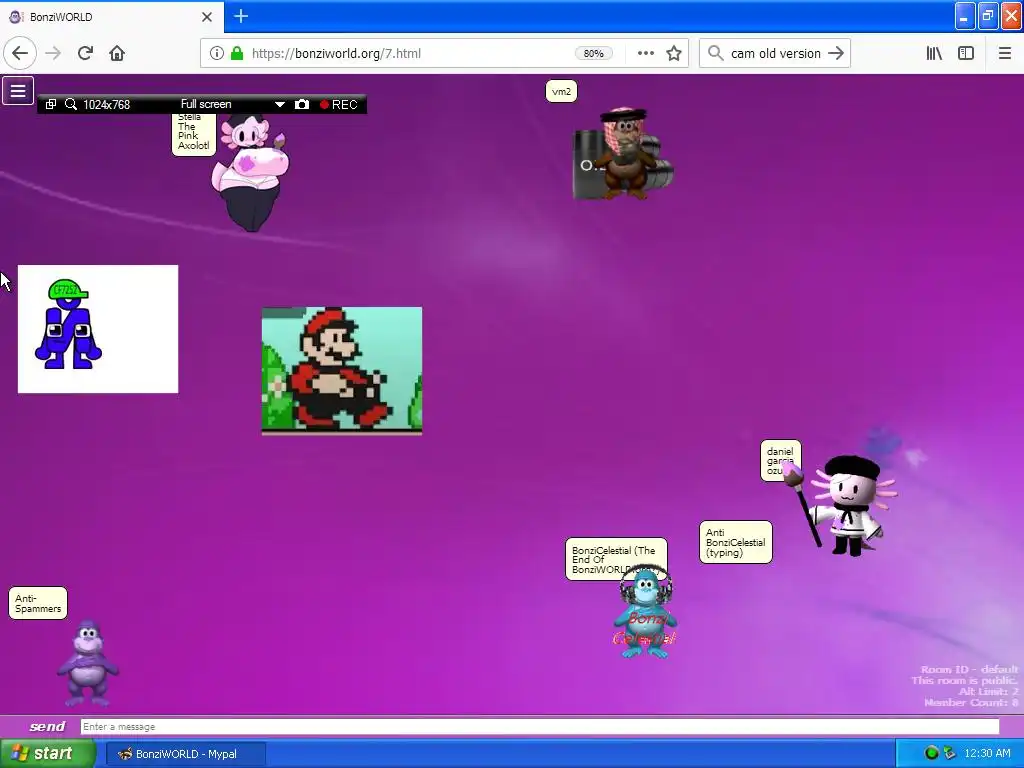Open the Library icon
This screenshot has height=768, width=1024.
[934, 53]
